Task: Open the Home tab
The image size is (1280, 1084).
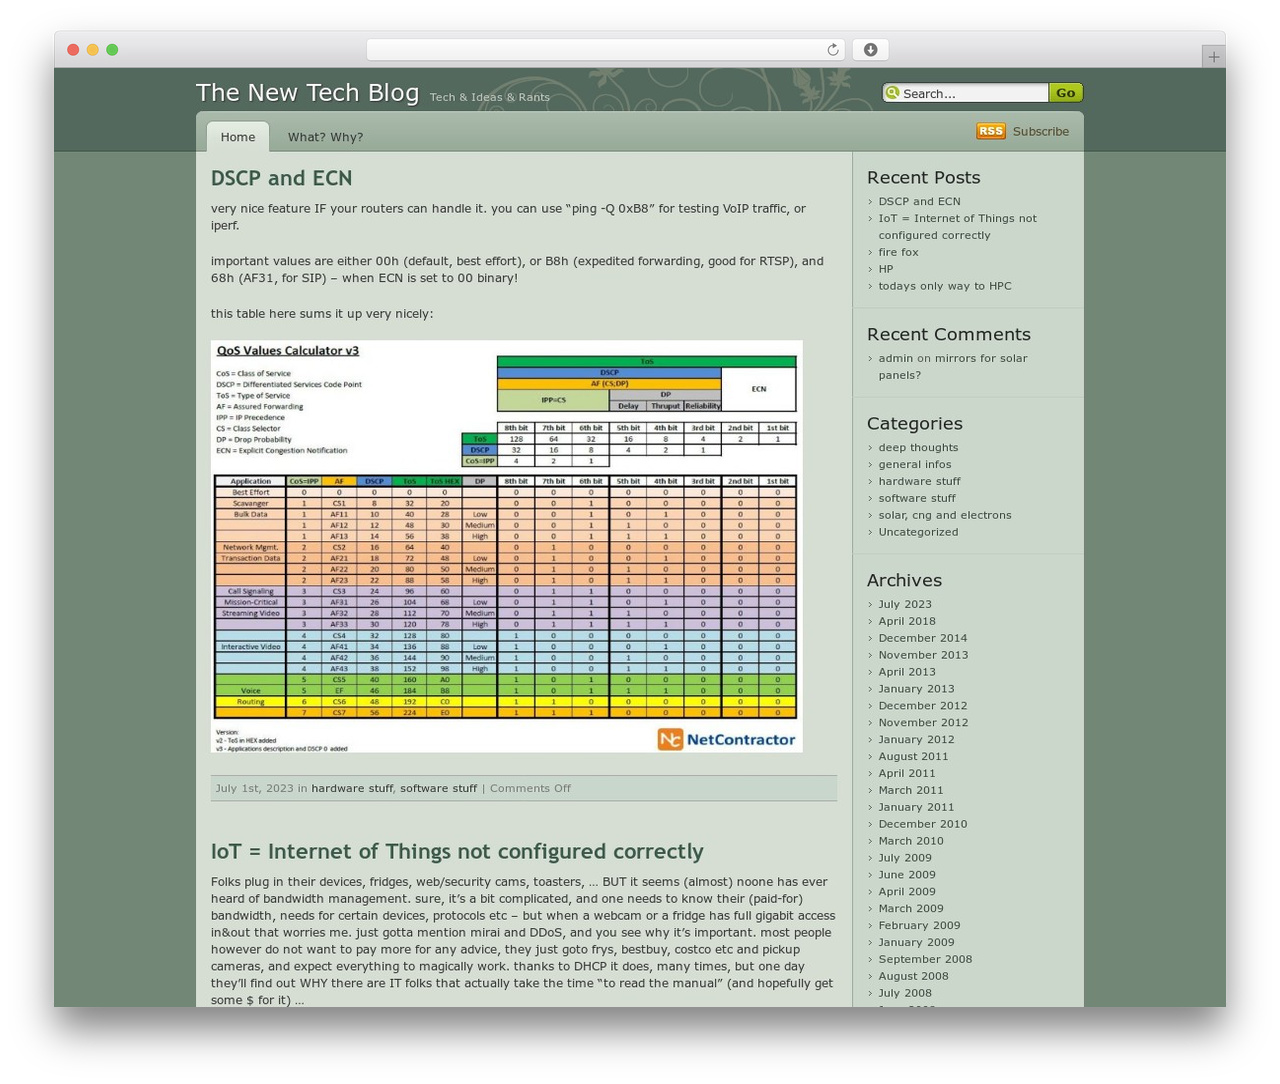Action: point(238,137)
